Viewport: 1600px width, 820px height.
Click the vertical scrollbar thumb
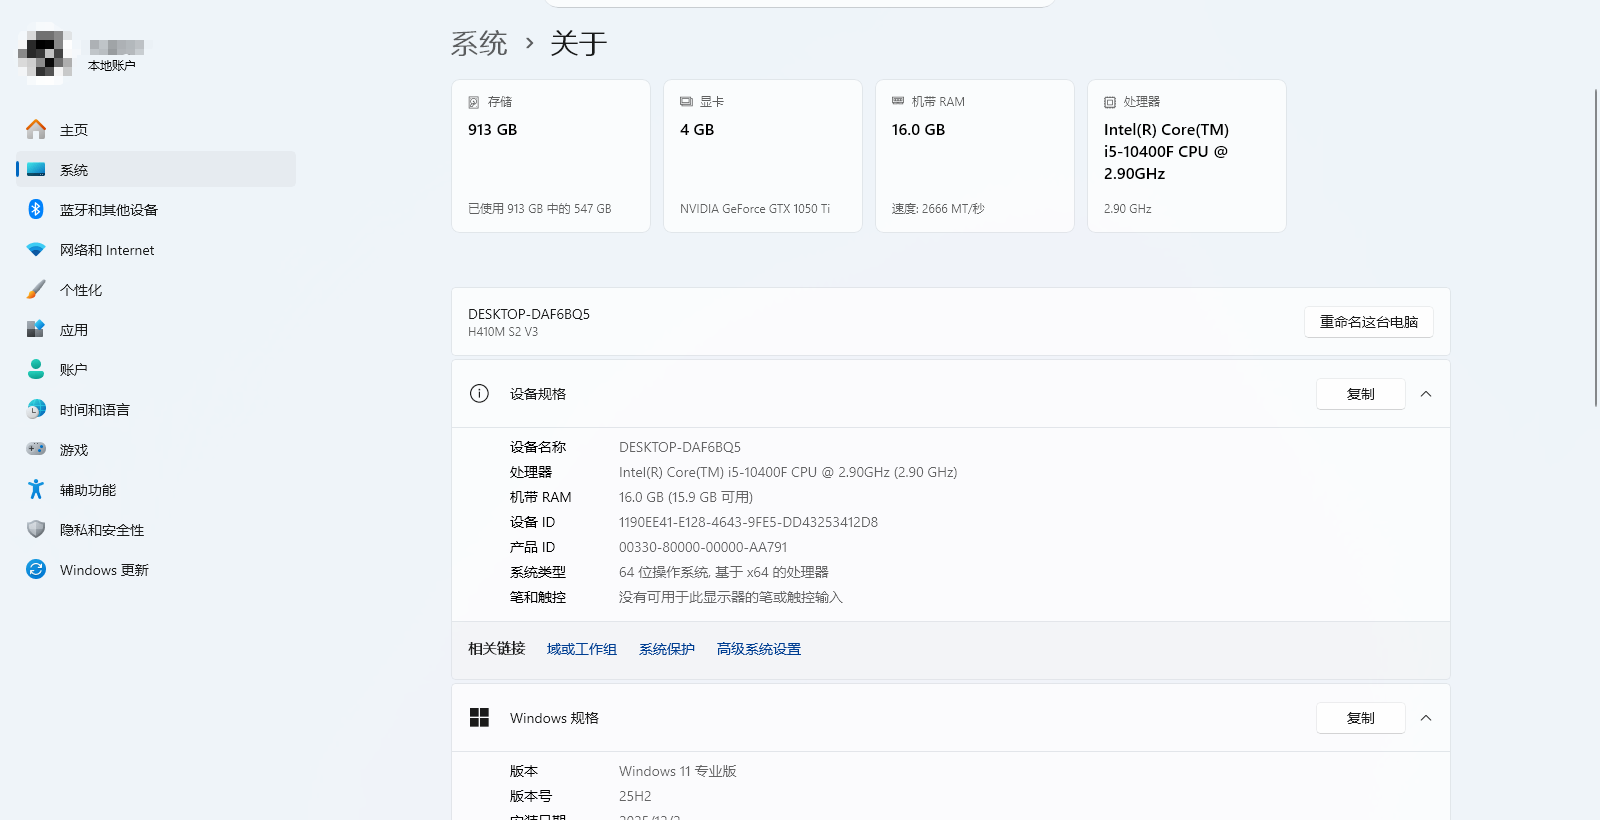(1596, 247)
